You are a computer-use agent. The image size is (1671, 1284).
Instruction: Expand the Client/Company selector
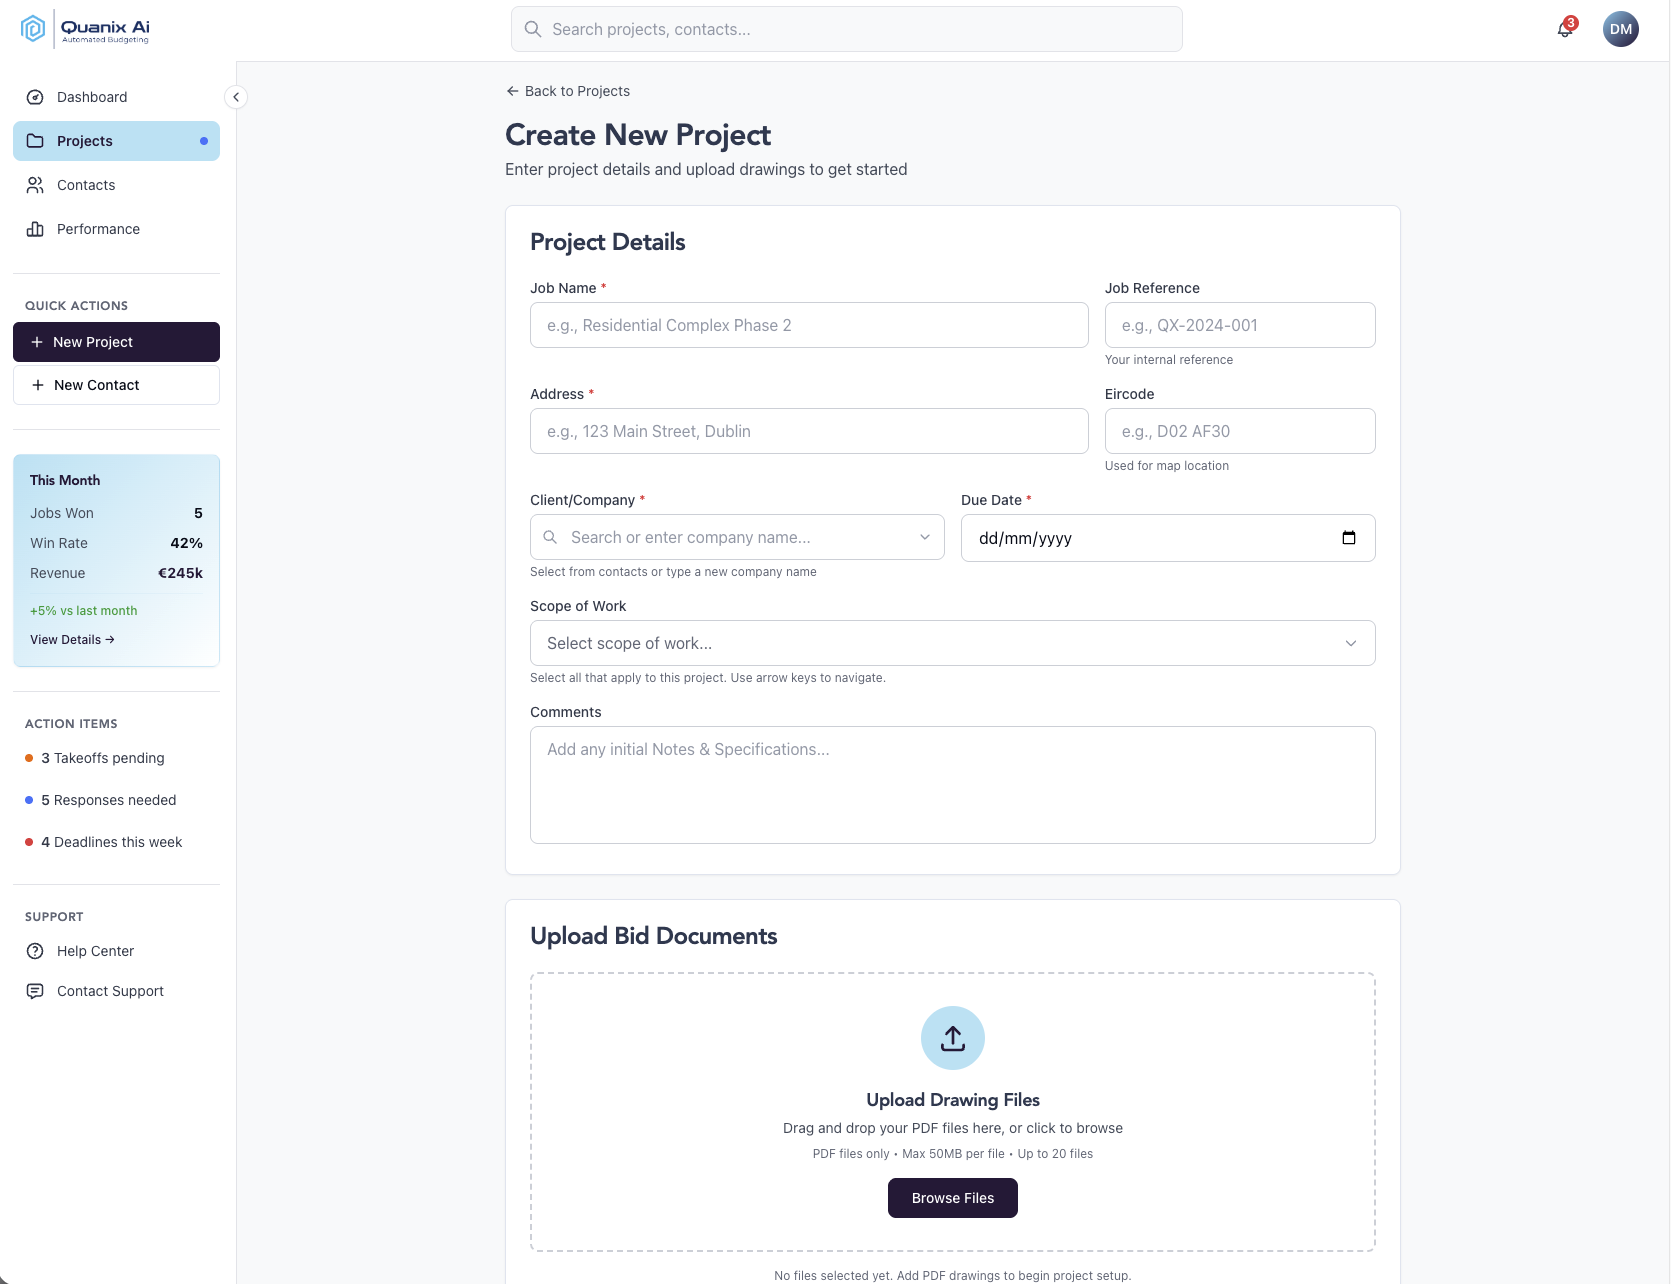point(924,537)
